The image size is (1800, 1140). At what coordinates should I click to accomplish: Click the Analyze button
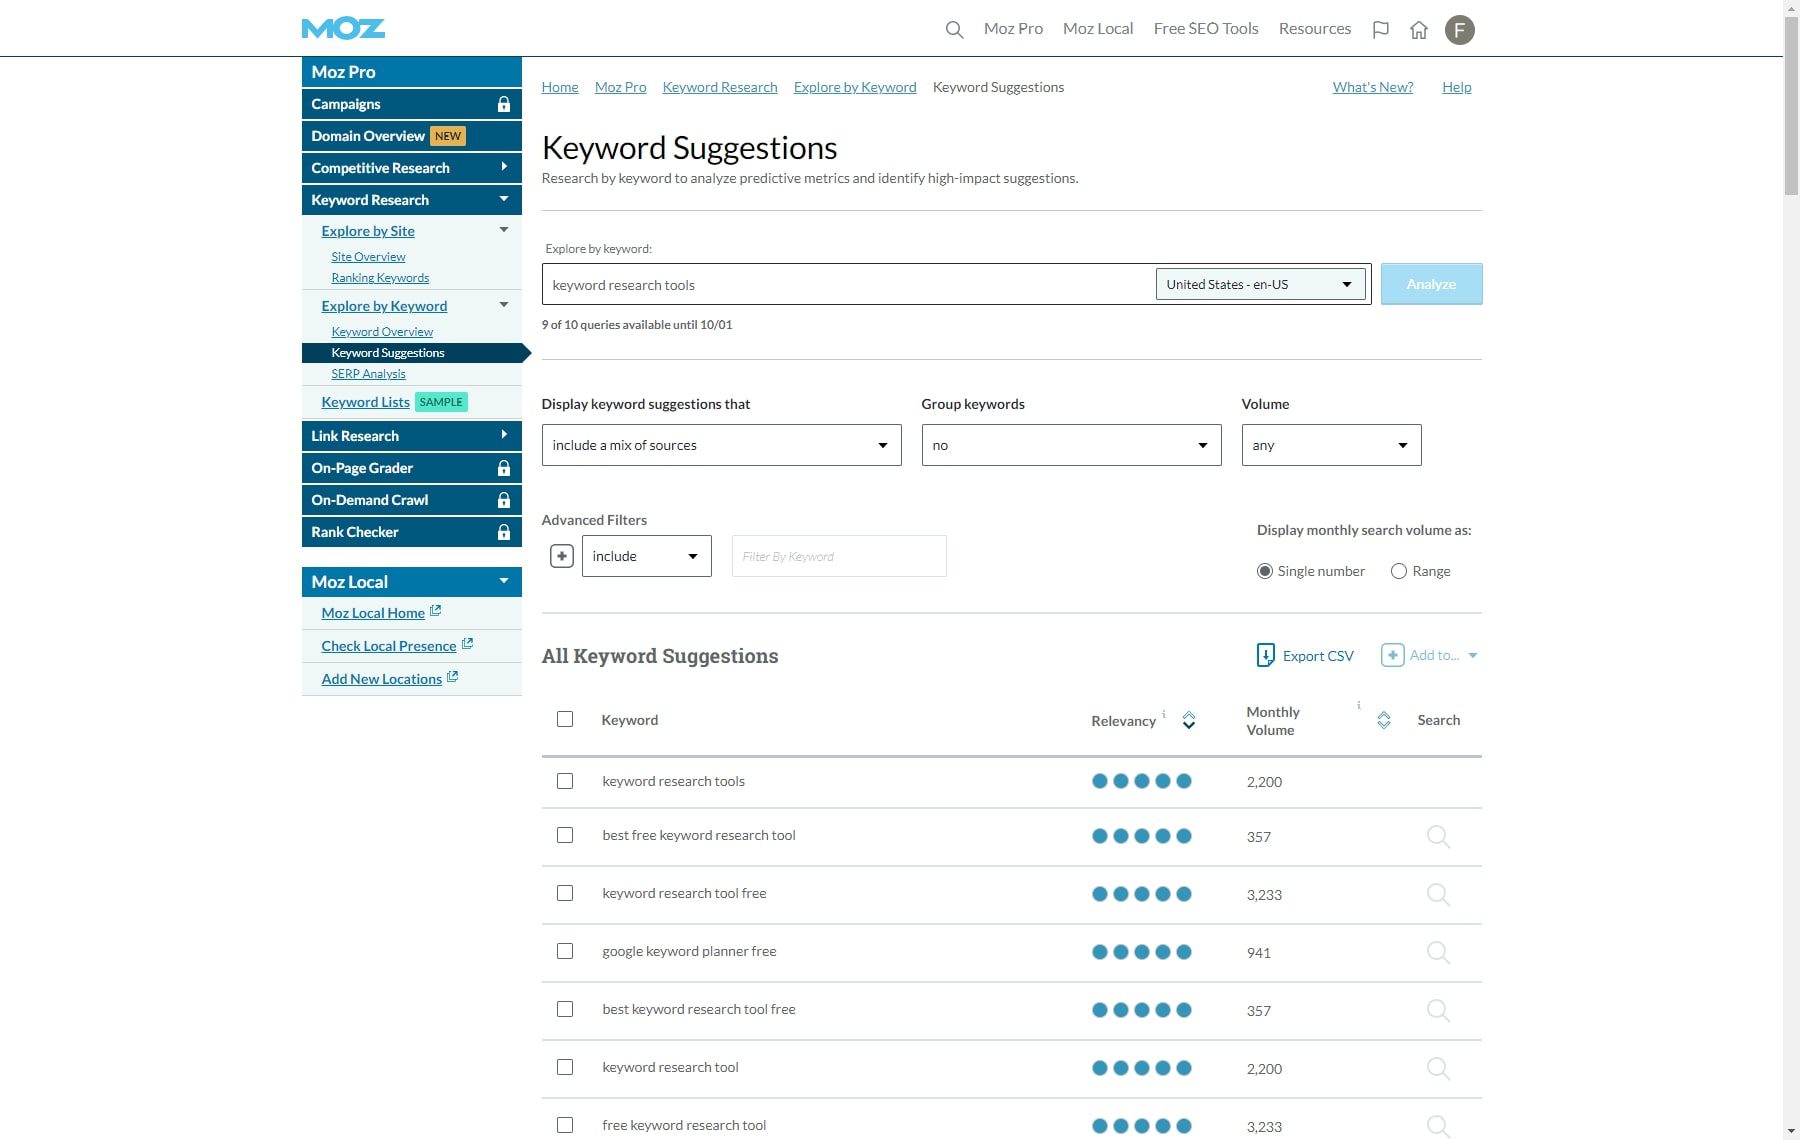[x=1431, y=283]
